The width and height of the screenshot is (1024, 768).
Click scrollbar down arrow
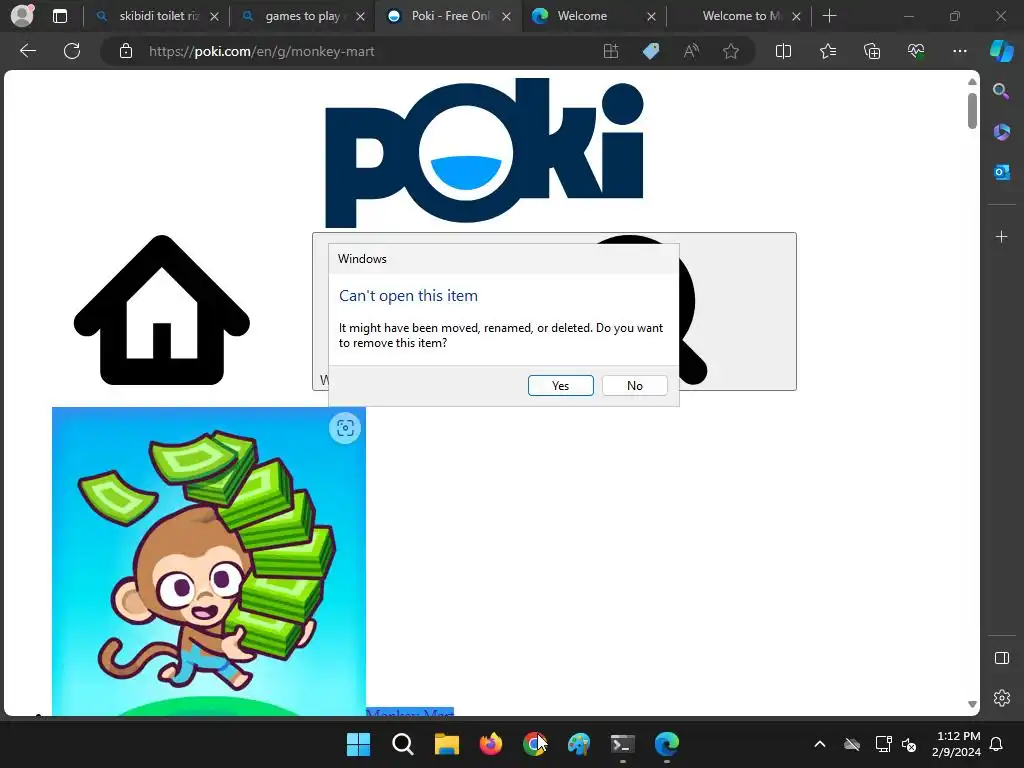972,704
